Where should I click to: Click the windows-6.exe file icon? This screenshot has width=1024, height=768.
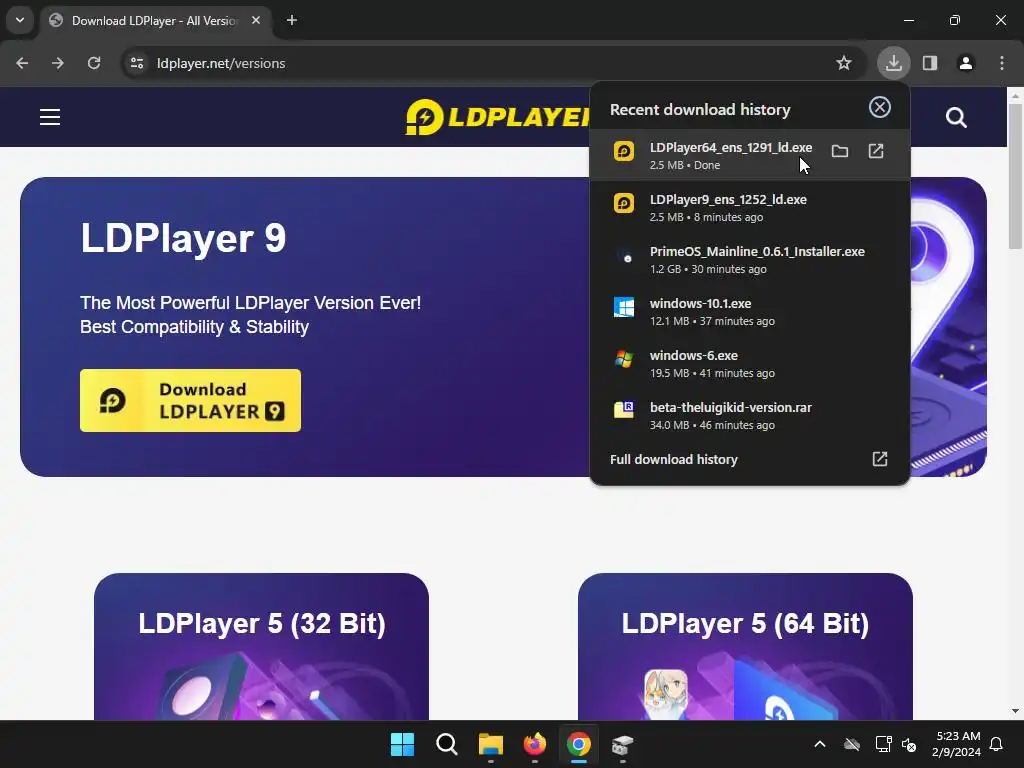click(x=624, y=359)
